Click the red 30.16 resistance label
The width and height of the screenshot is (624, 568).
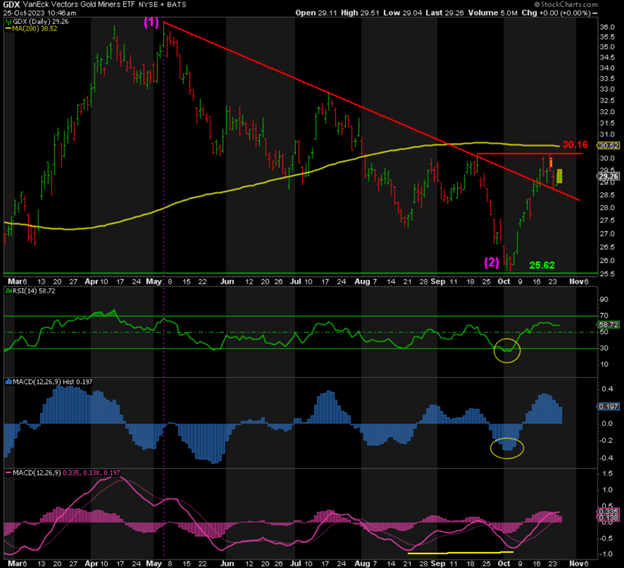[x=575, y=145]
